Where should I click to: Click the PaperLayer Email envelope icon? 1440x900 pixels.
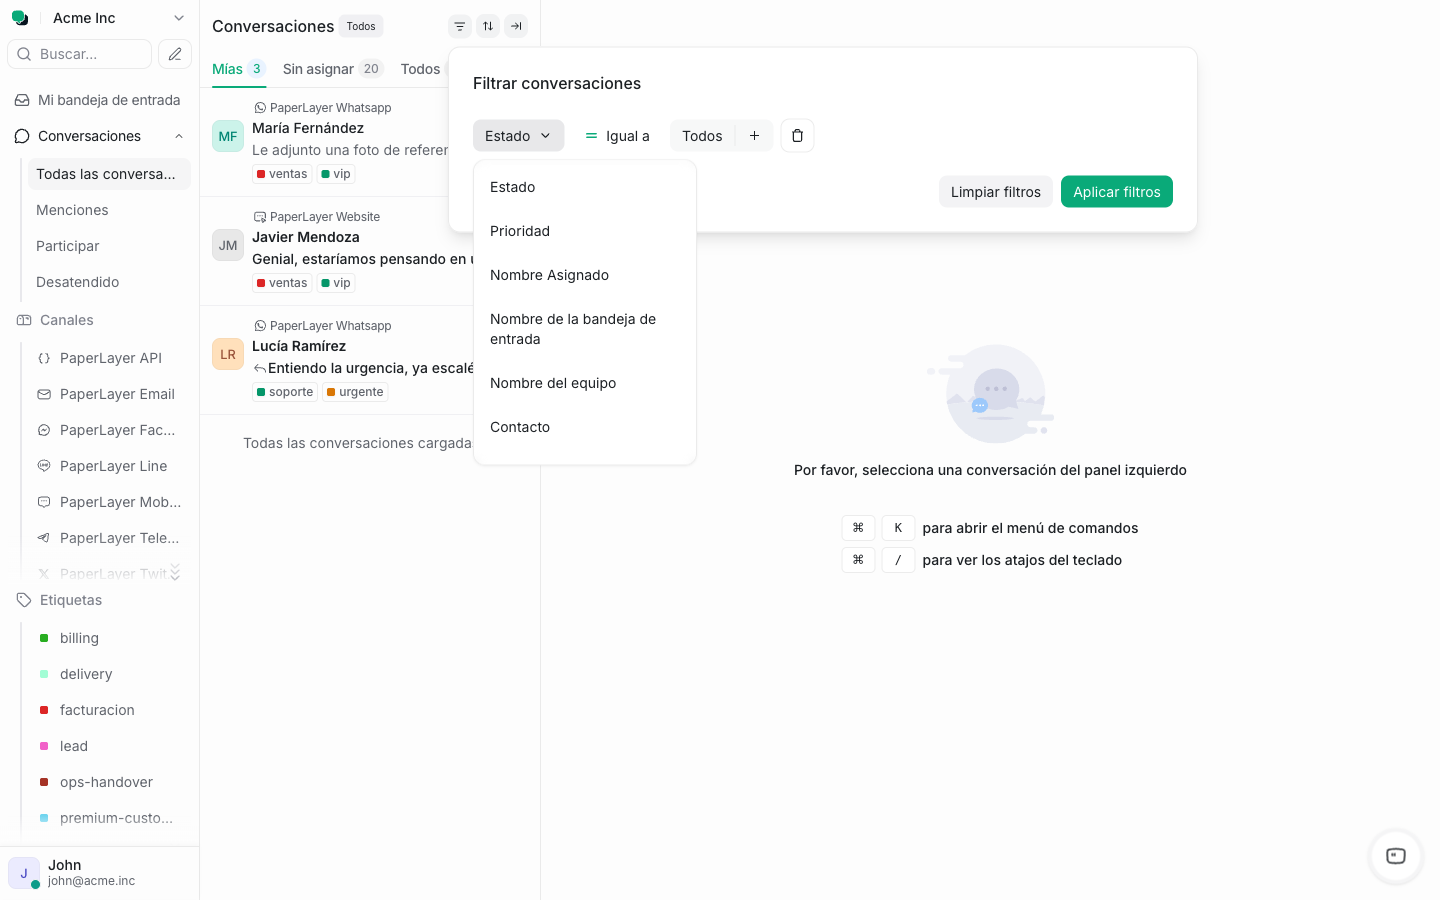tap(44, 394)
